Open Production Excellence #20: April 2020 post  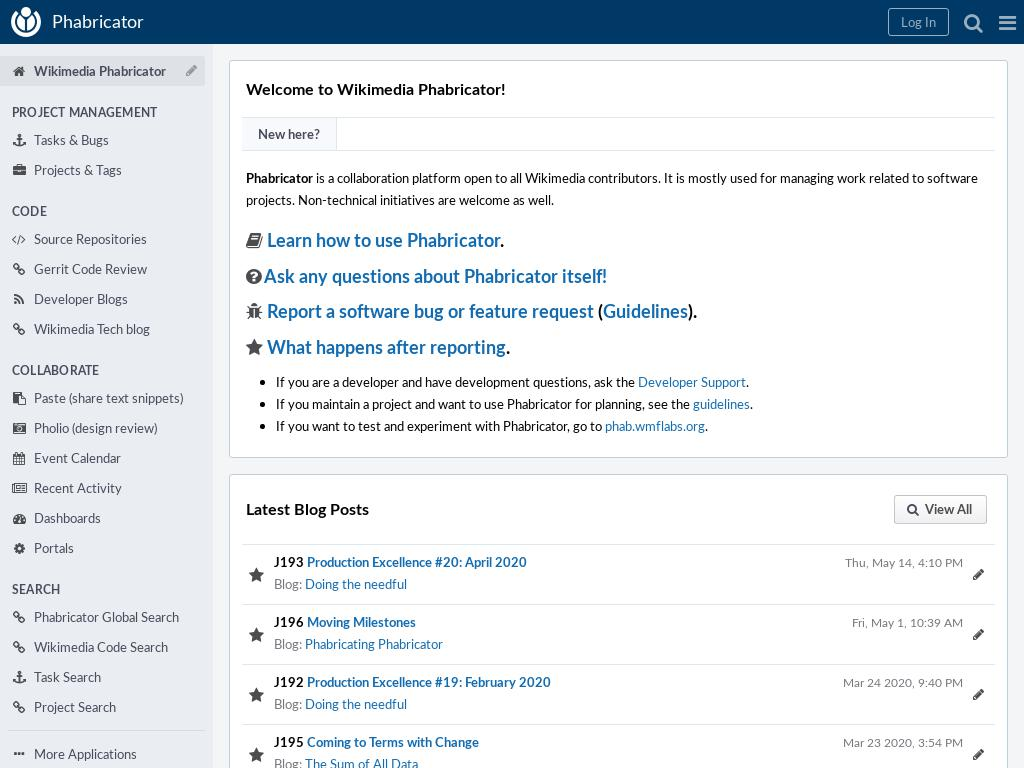click(x=417, y=562)
